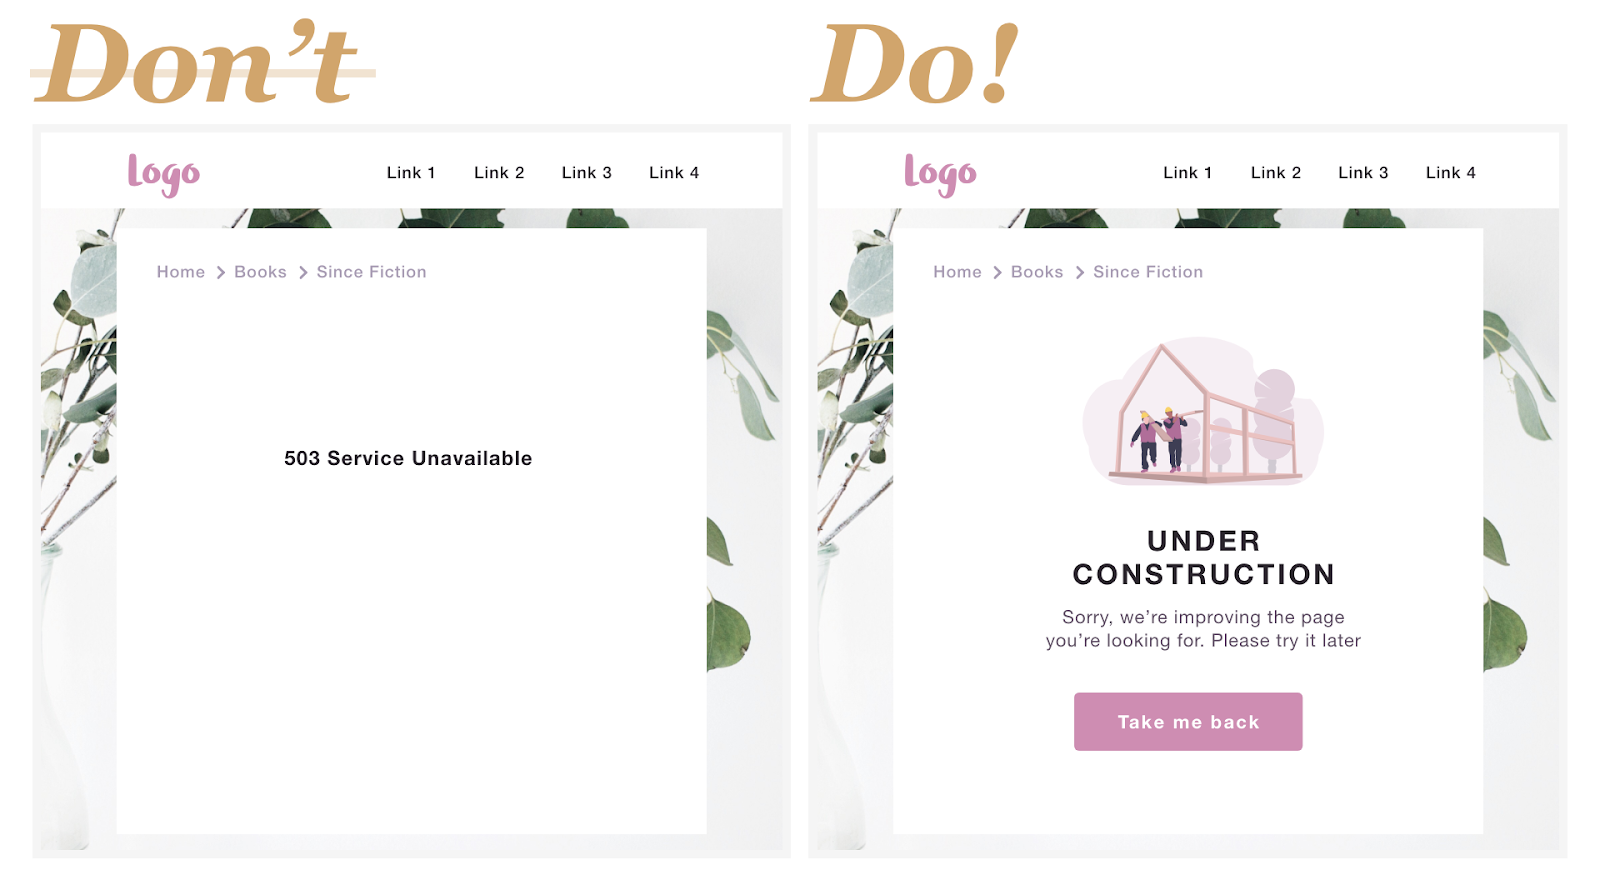Select Since Fiction breadcrumb in Don't mockup

[371, 272]
